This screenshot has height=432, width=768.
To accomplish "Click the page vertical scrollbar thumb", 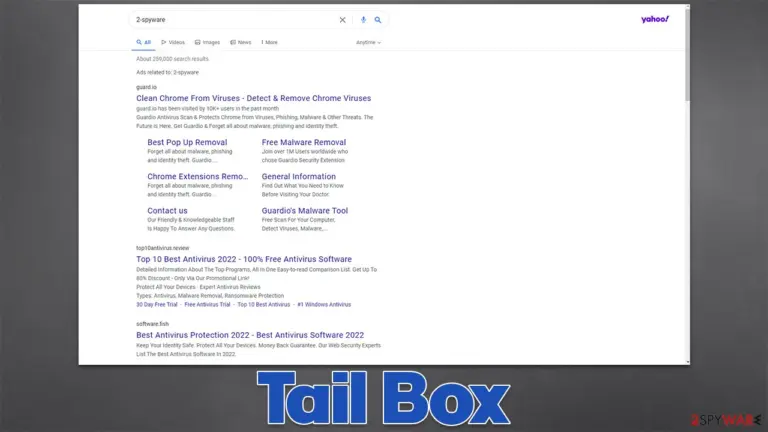I will (687, 54).
